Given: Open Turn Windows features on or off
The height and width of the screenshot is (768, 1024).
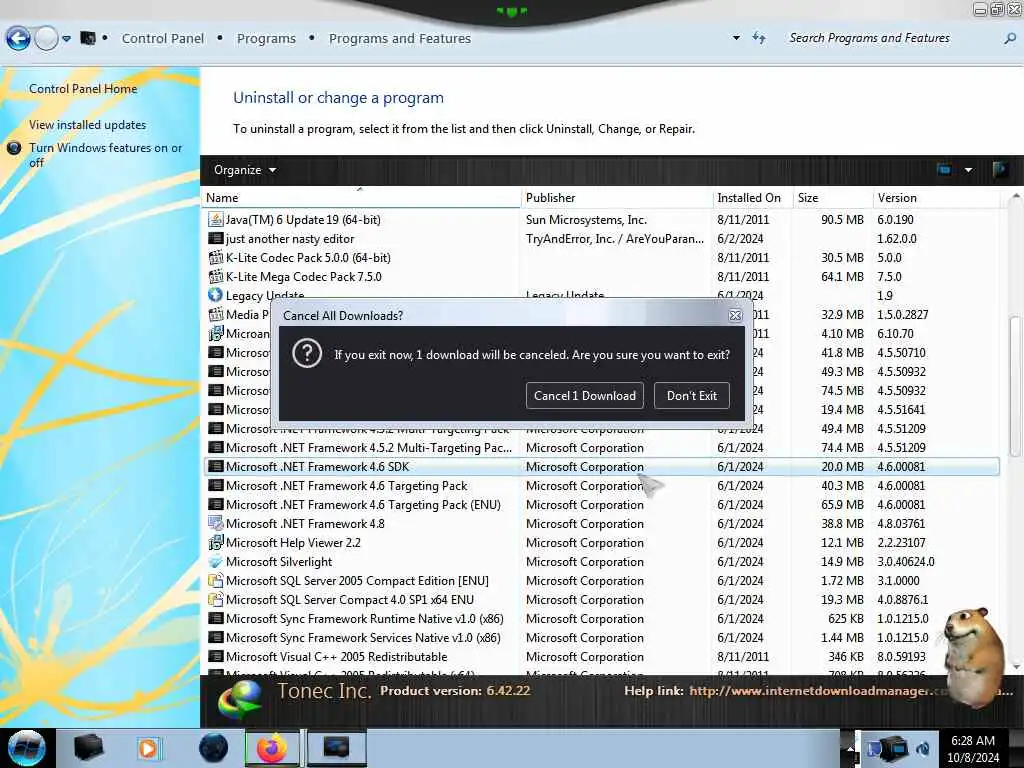Looking at the screenshot, I should [105, 155].
